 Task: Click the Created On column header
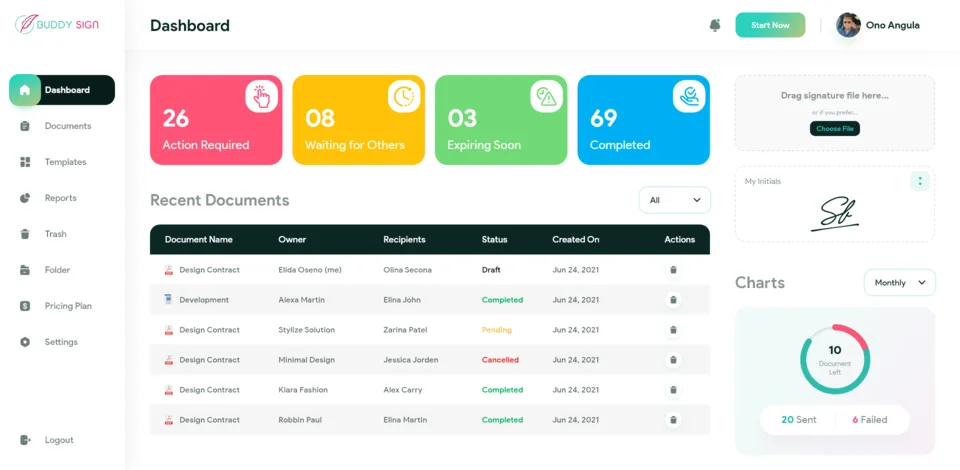576,239
